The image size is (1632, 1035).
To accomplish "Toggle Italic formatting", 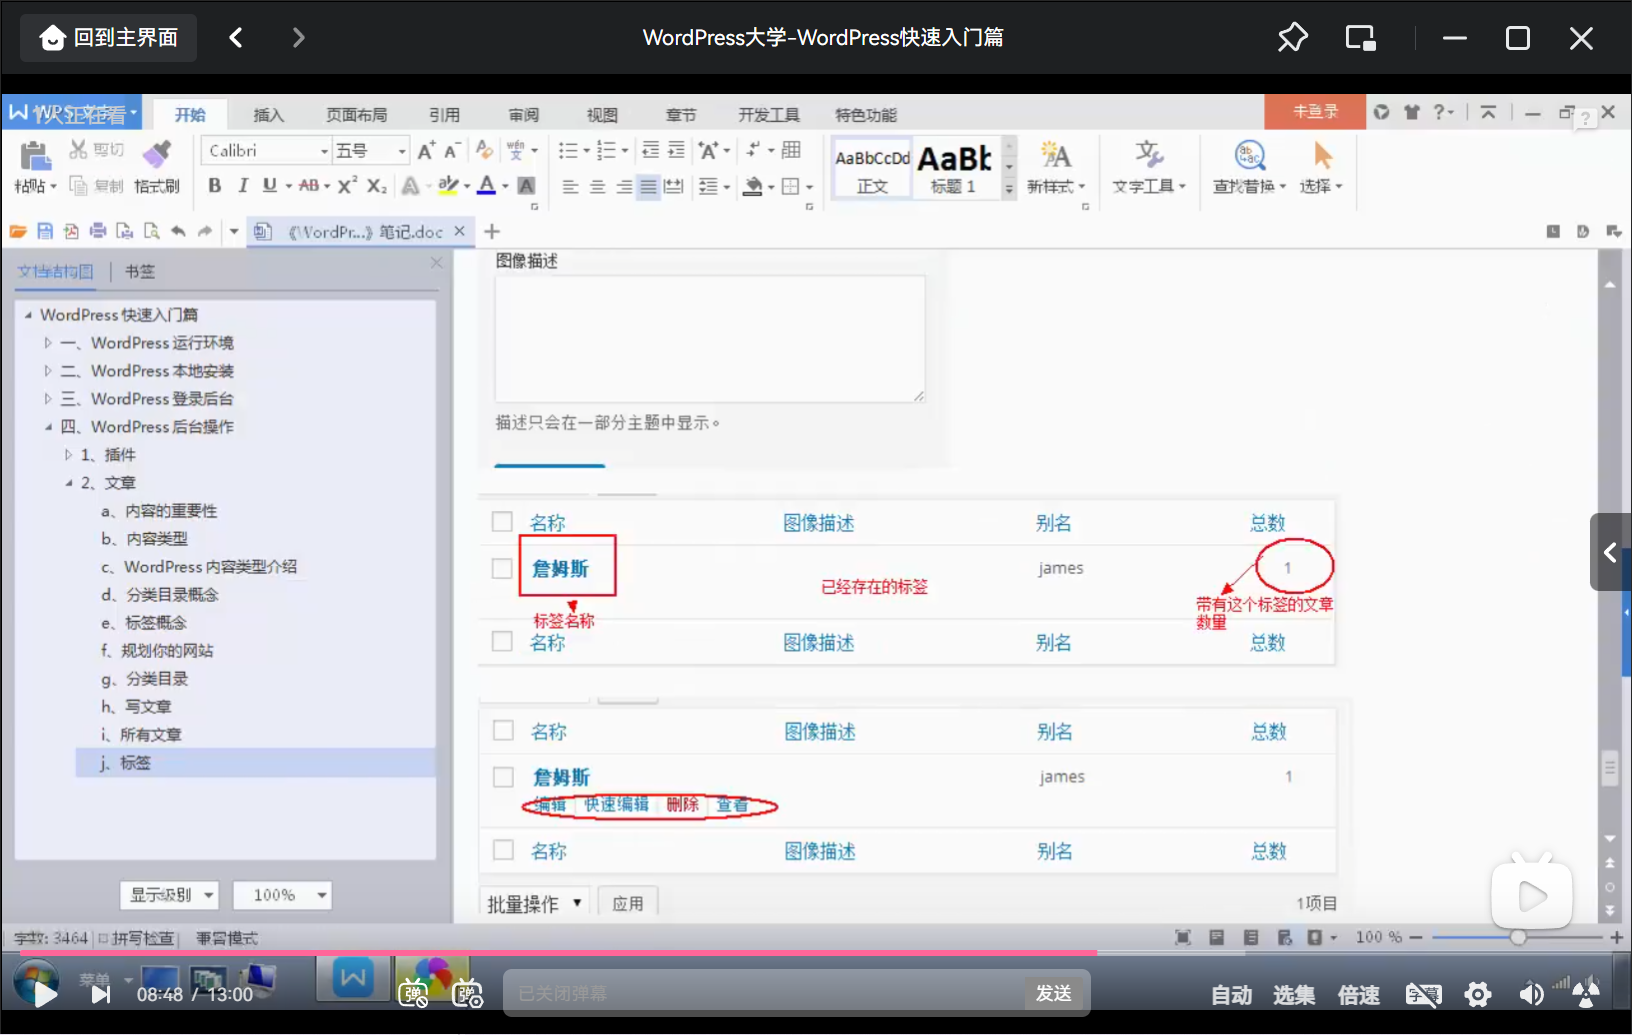I will pos(242,186).
